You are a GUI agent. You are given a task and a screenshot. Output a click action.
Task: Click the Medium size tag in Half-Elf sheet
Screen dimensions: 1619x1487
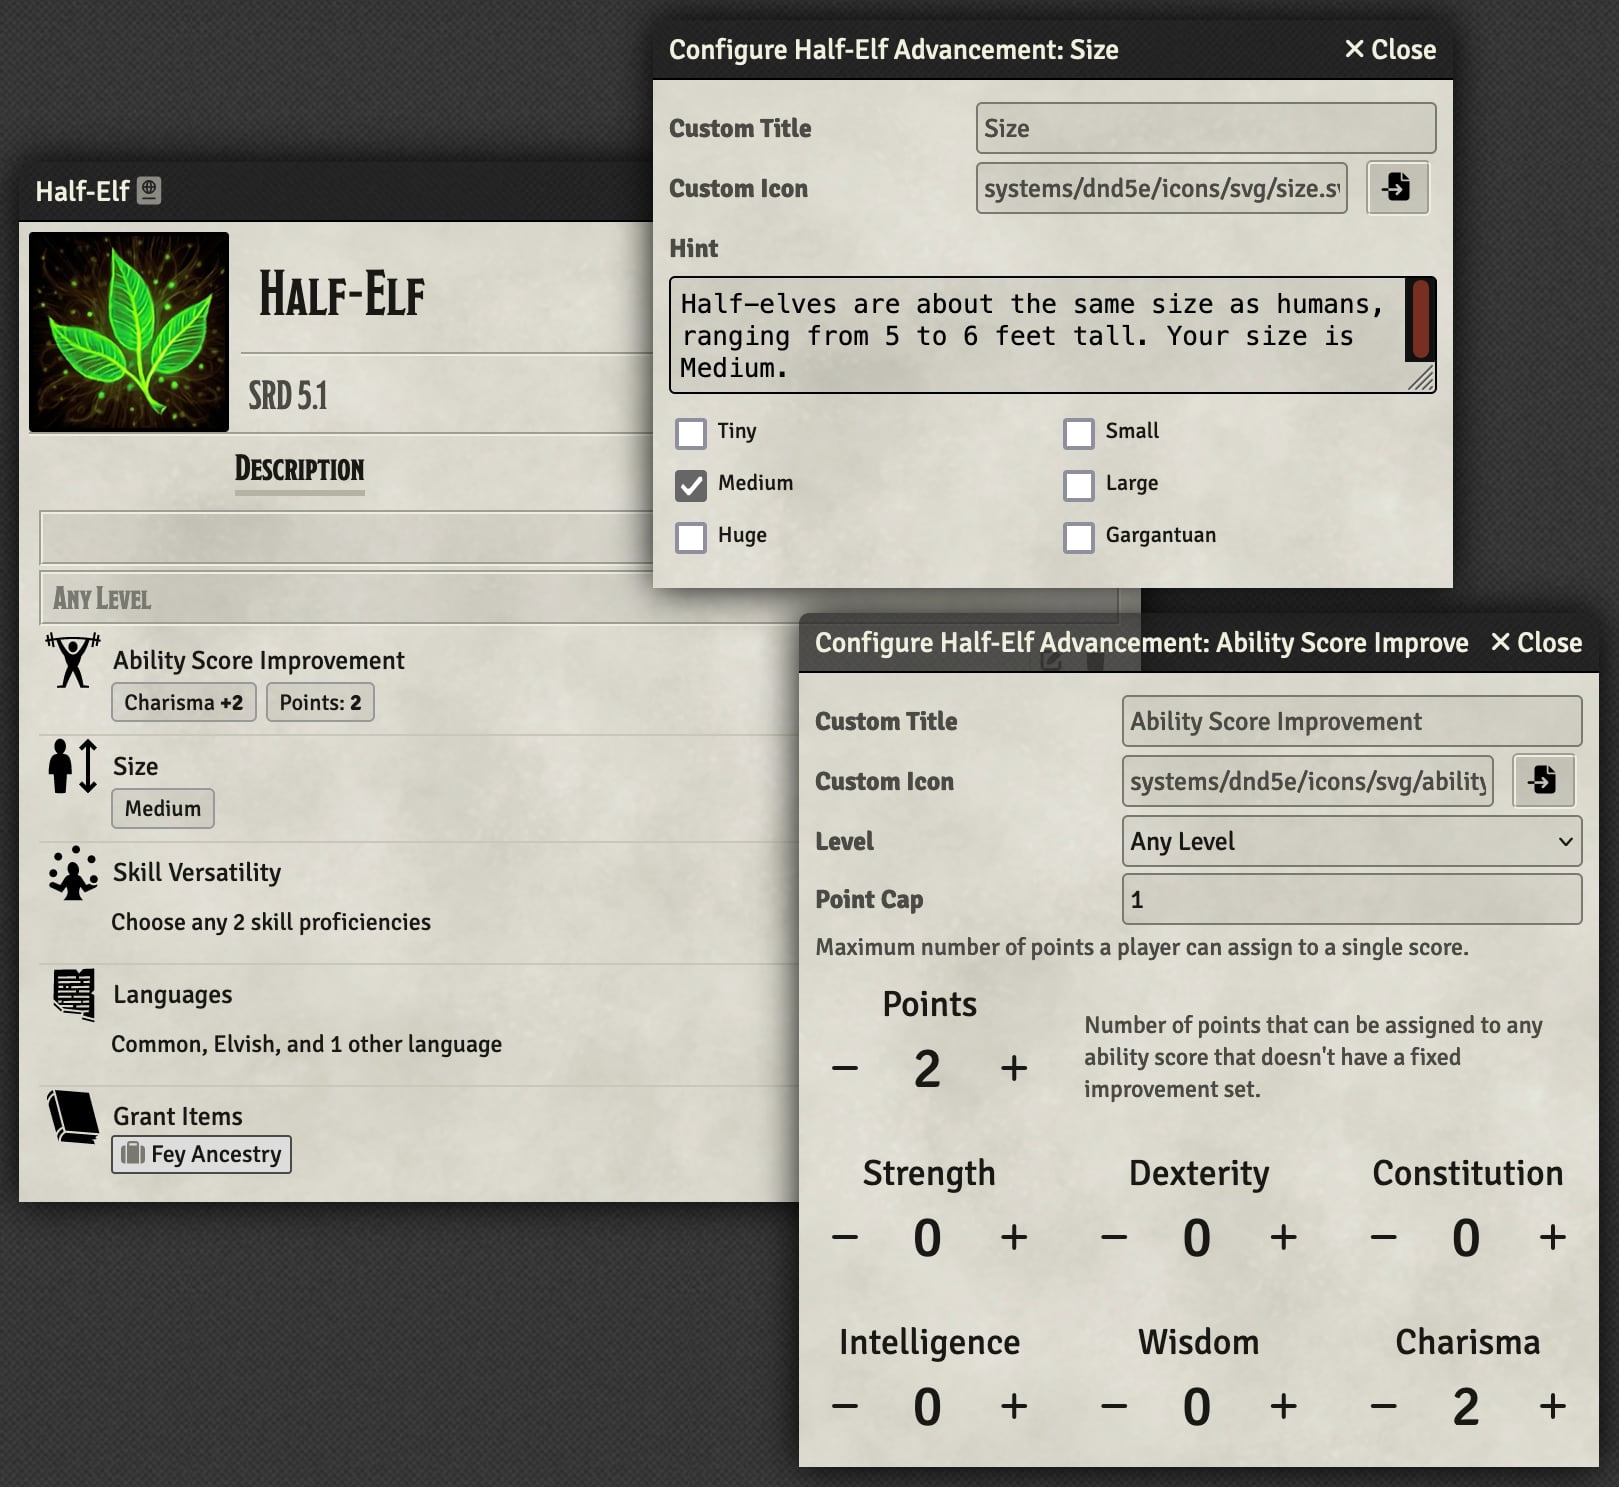pyautogui.click(x=163, y=808)
